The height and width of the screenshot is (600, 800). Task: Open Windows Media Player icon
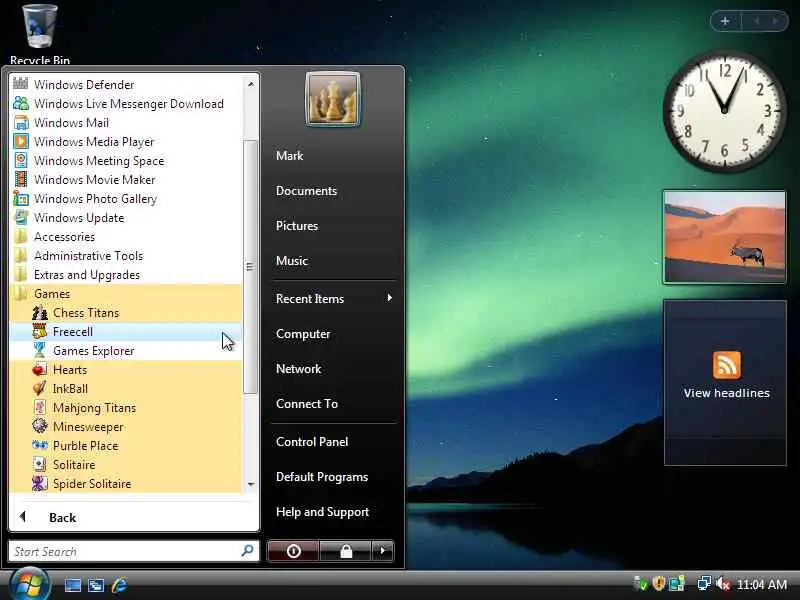[x=21, y=141]
